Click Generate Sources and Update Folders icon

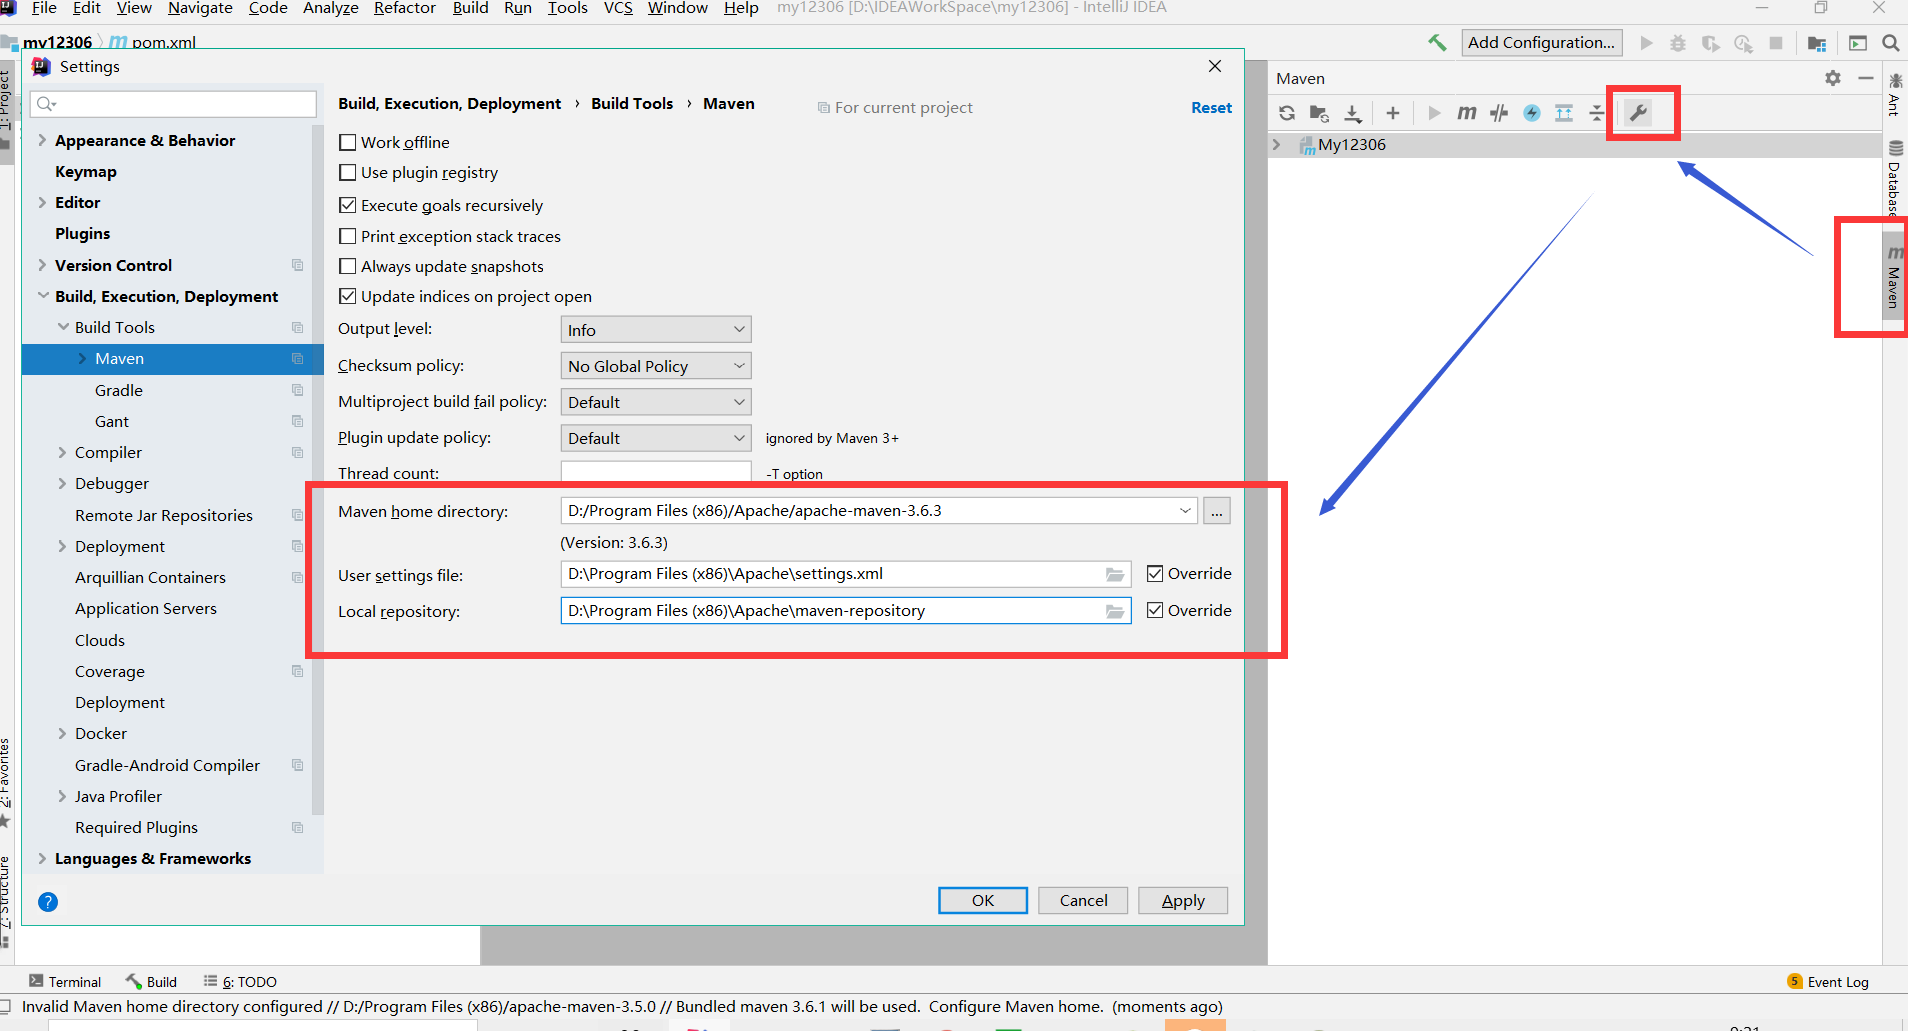(x=1319, y=113)
